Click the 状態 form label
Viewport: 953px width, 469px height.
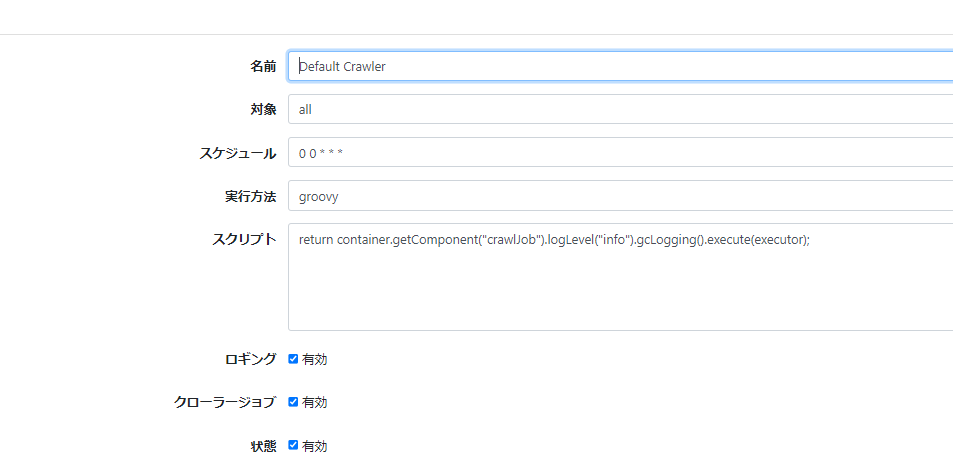[x=262, y=446]
